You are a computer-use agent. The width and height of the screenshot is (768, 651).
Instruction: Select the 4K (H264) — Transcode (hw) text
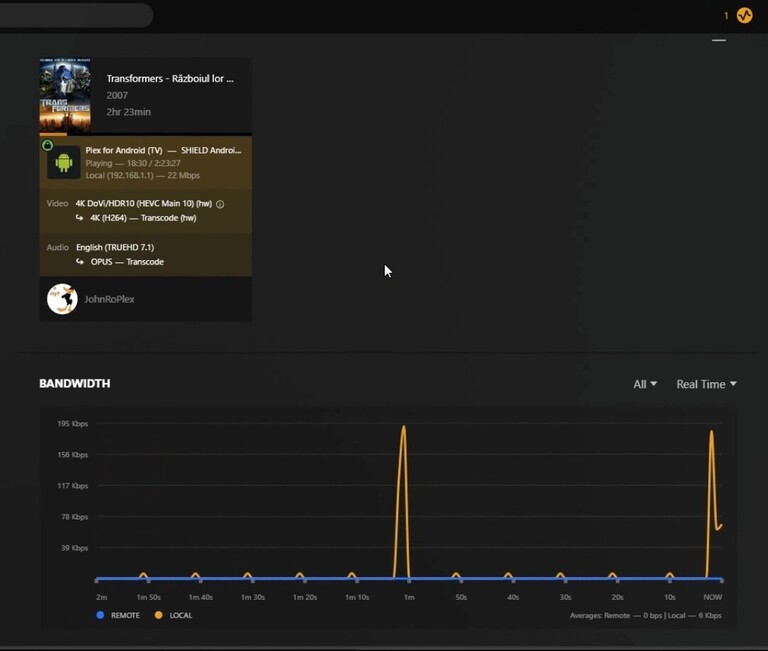coord(143,218)
